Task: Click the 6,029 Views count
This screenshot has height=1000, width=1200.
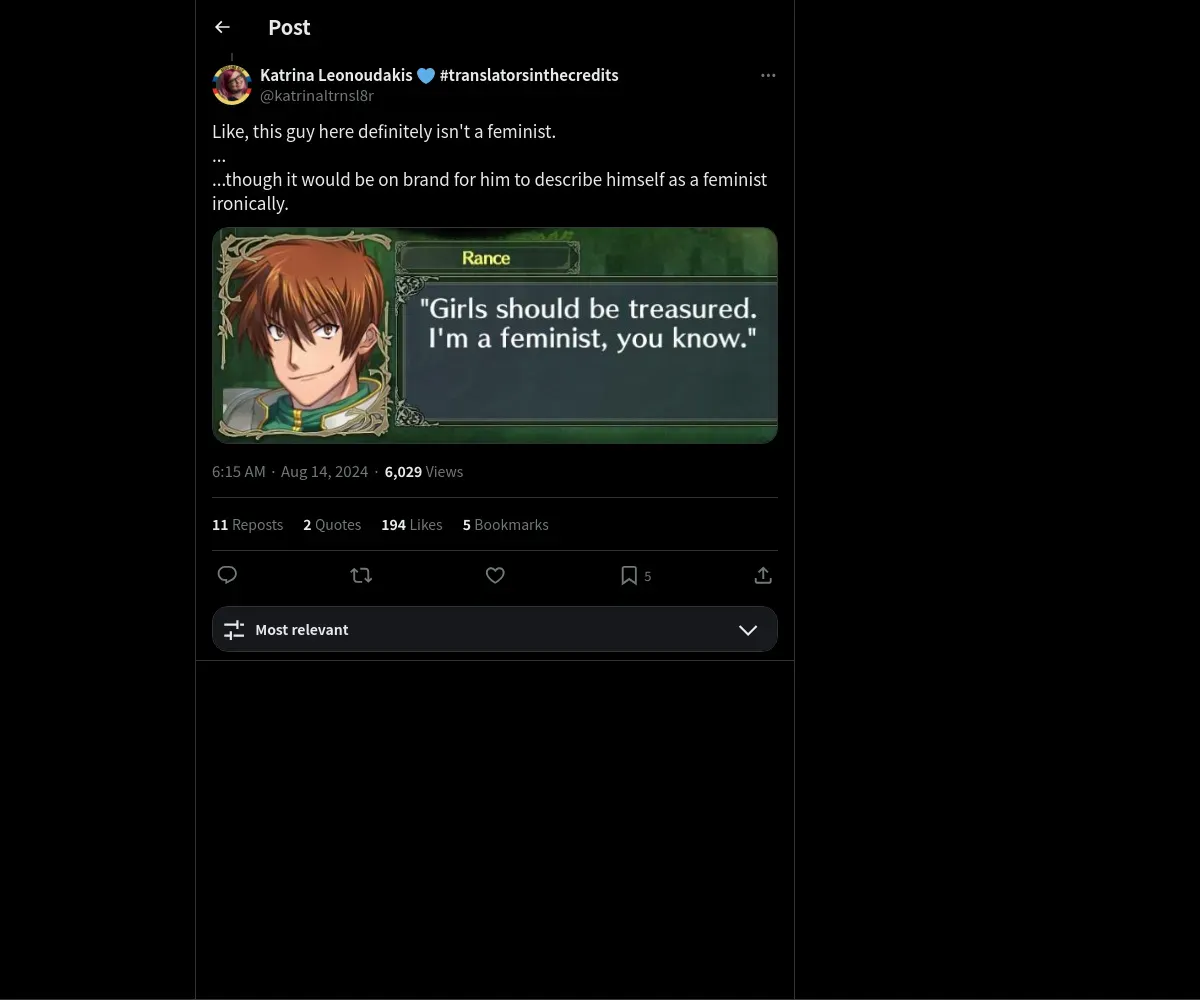Action: point(424,472)
